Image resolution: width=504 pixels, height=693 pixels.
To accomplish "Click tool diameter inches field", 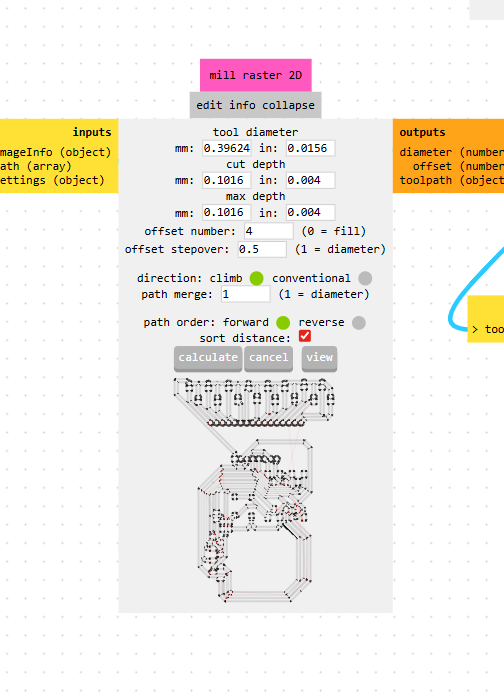I will click(x=310, y=148).
